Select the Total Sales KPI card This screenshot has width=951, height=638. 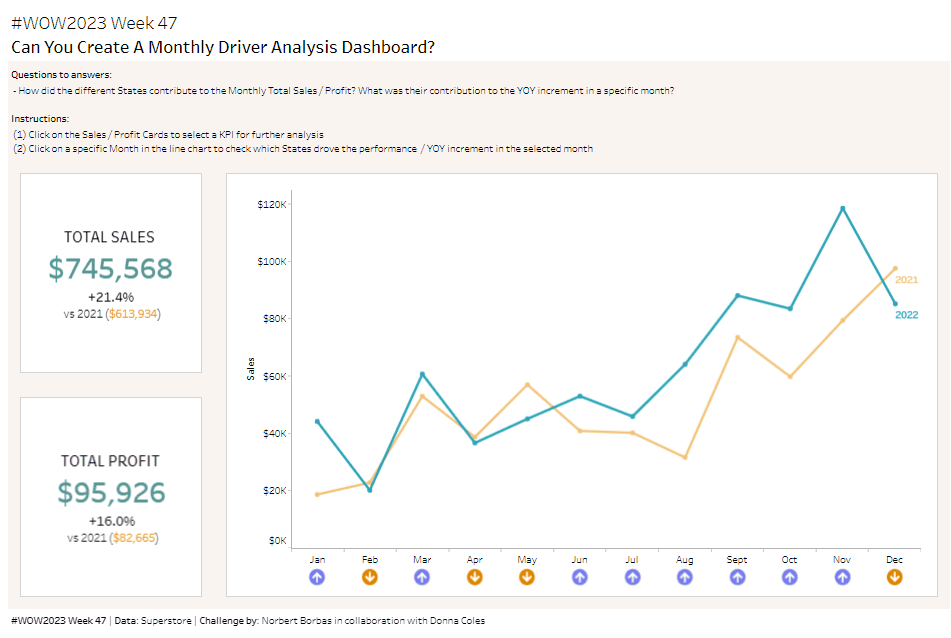pyautogui.click(x=111, y=273)
